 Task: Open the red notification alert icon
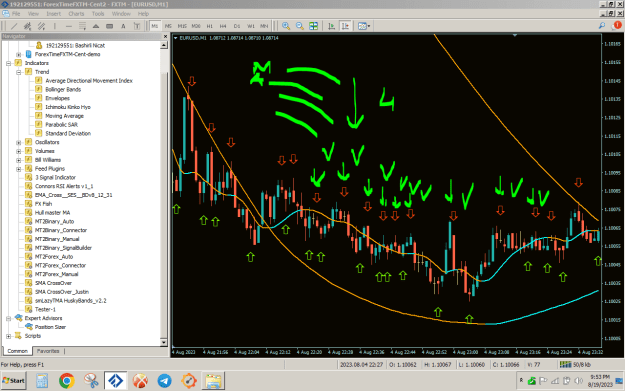coord(617,26)
